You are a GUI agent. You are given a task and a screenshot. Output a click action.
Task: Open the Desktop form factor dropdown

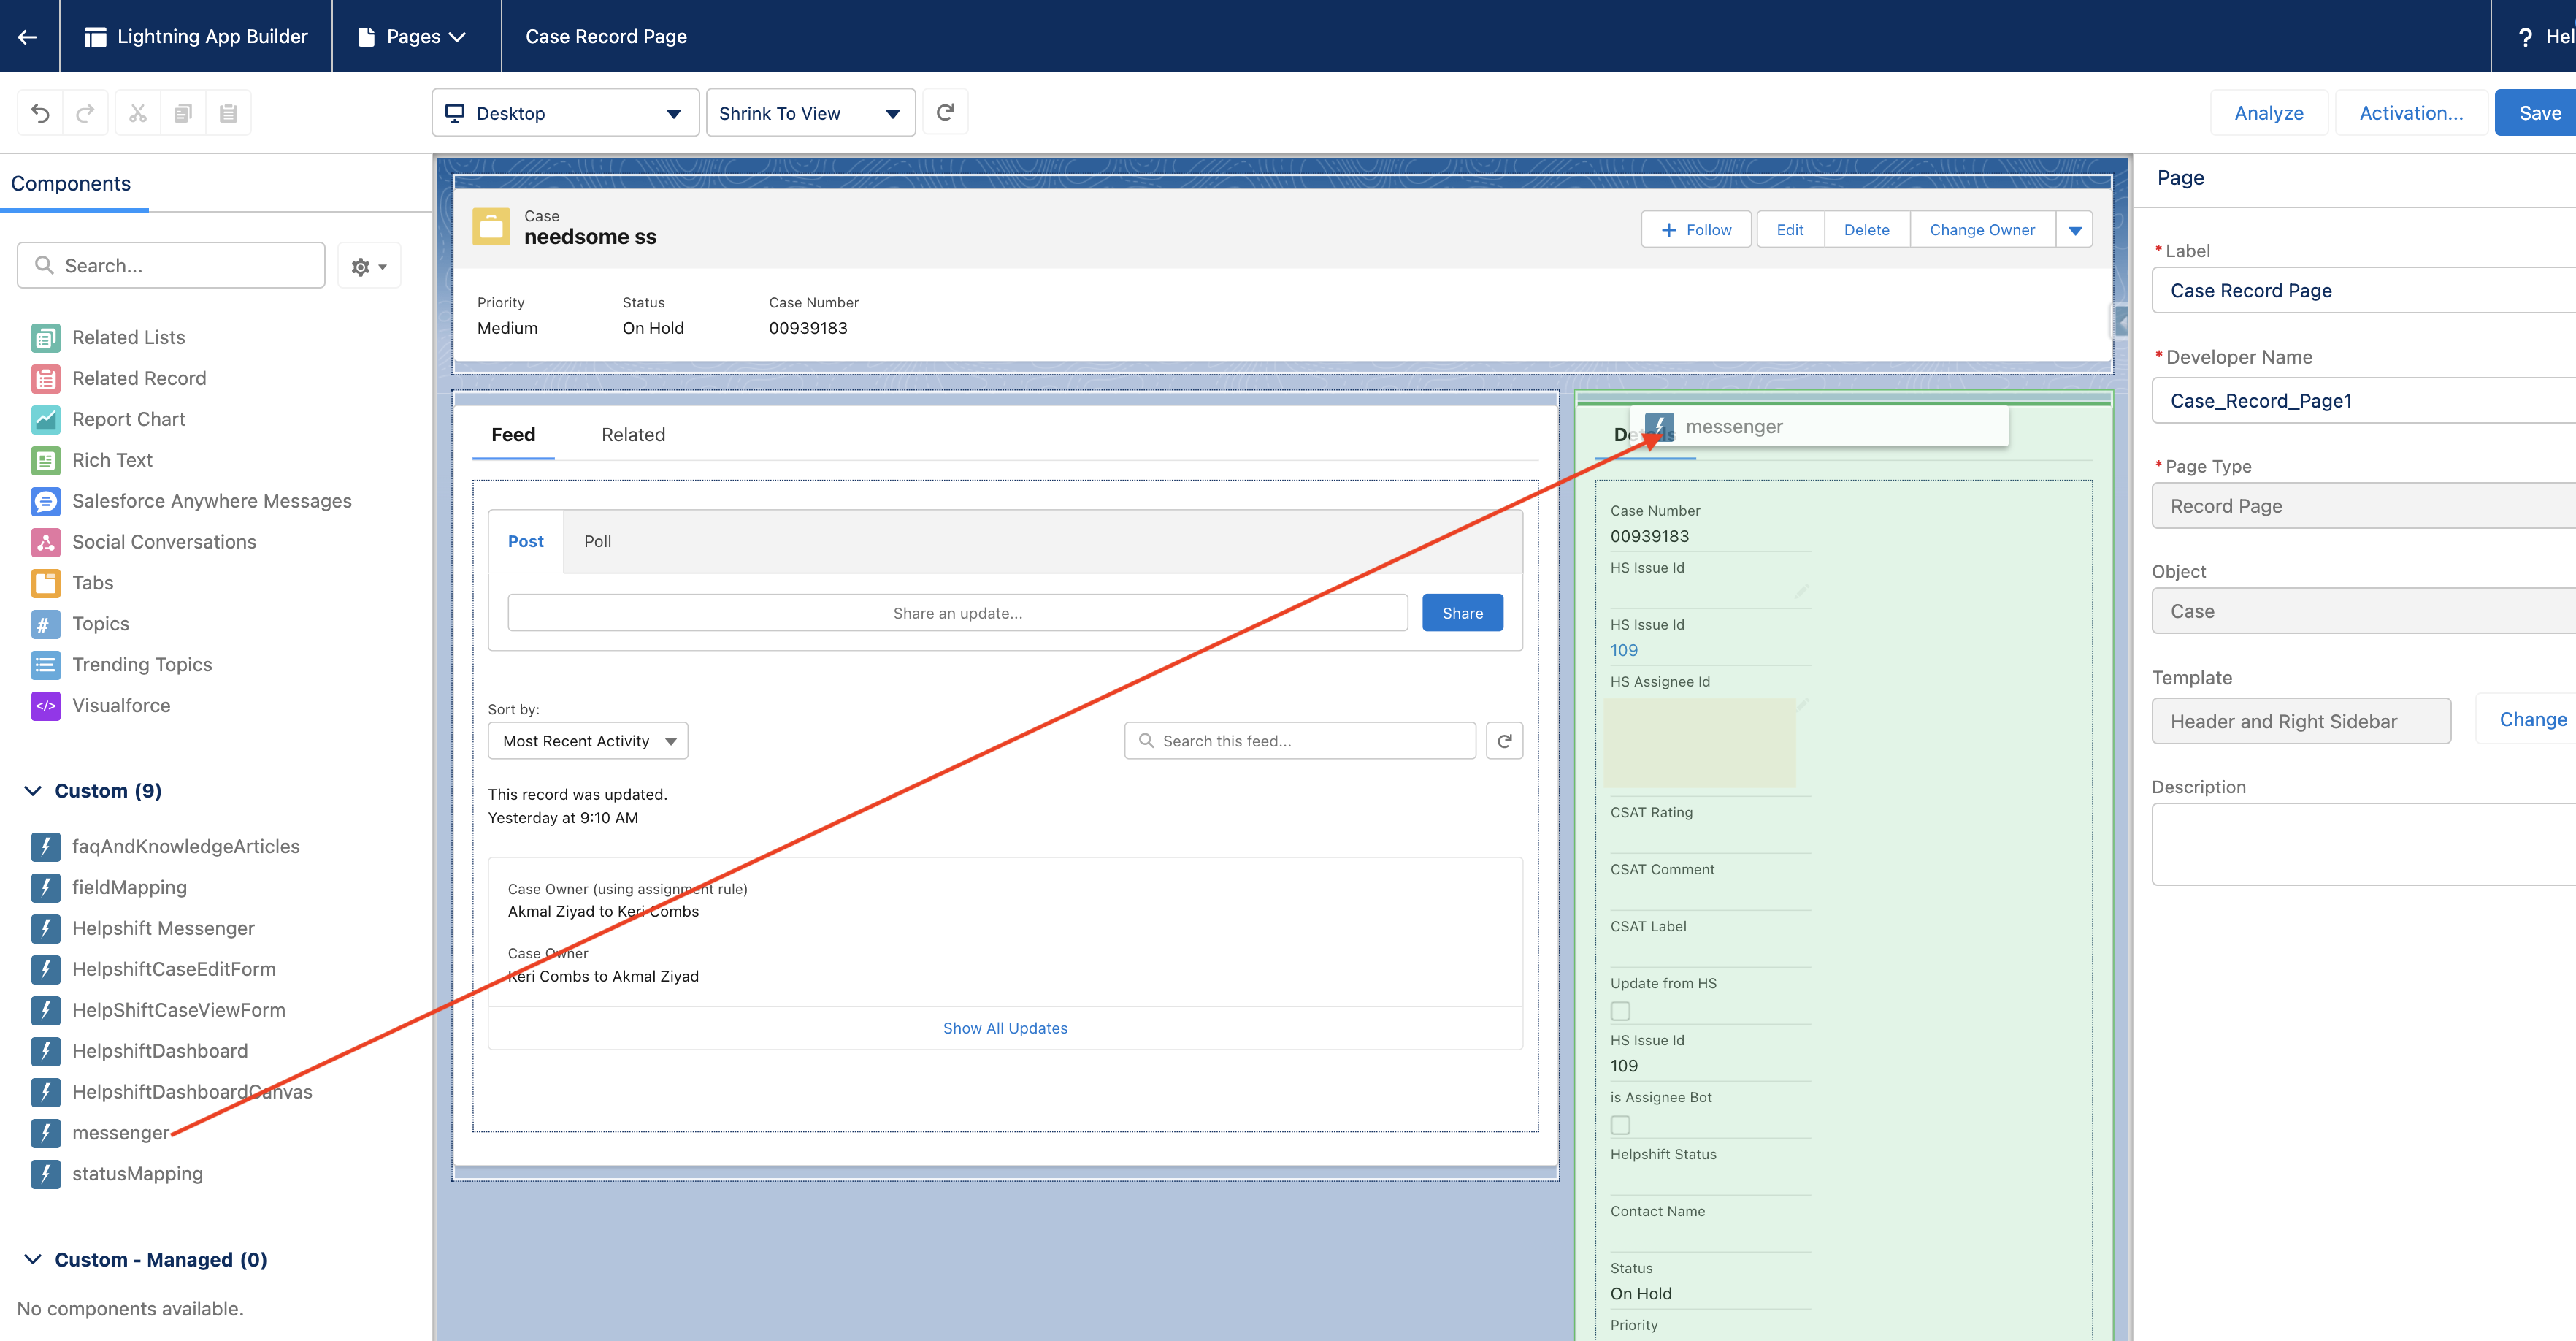[565, 113]
